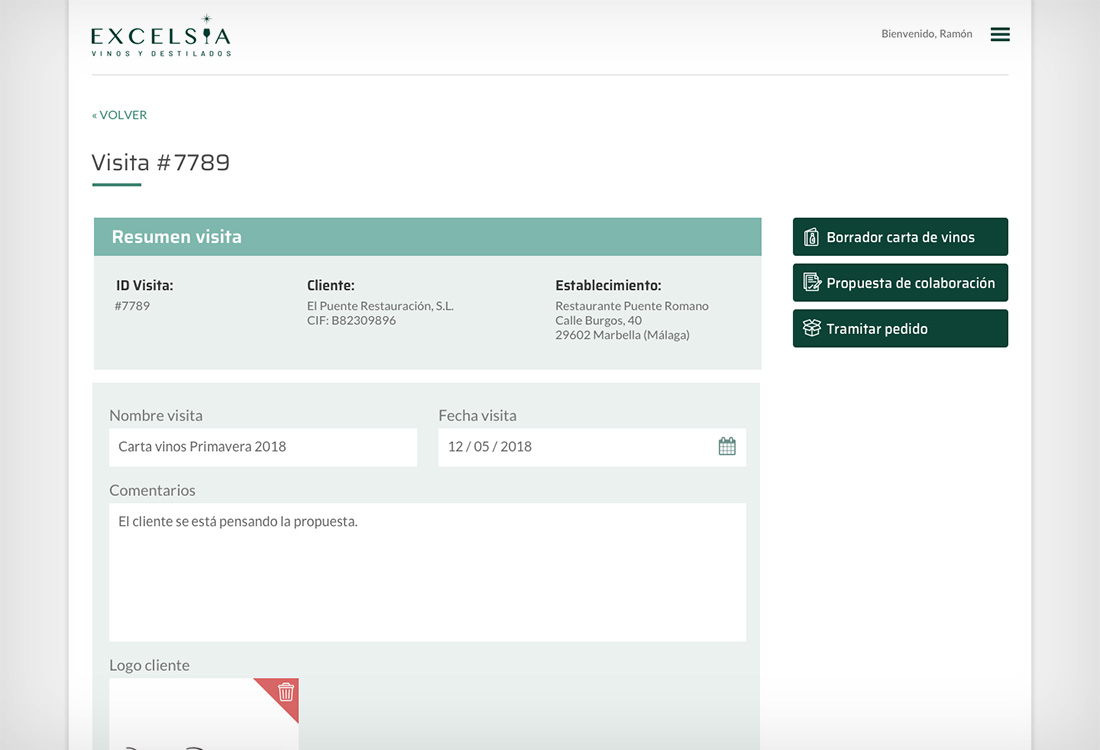The image size is (1100, 750).
Task: Focus the Nombre visita input field
Action: pos(263,447)
